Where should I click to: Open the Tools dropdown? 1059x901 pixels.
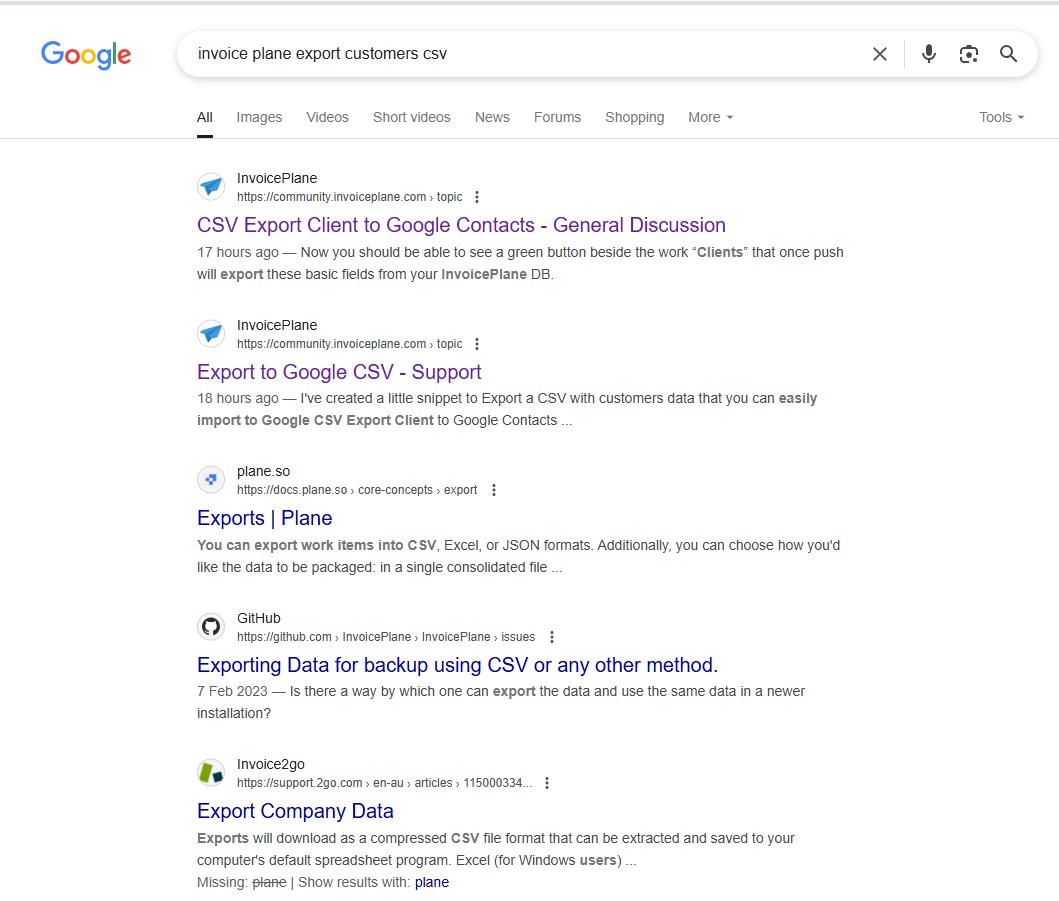tap(1002, 118)
